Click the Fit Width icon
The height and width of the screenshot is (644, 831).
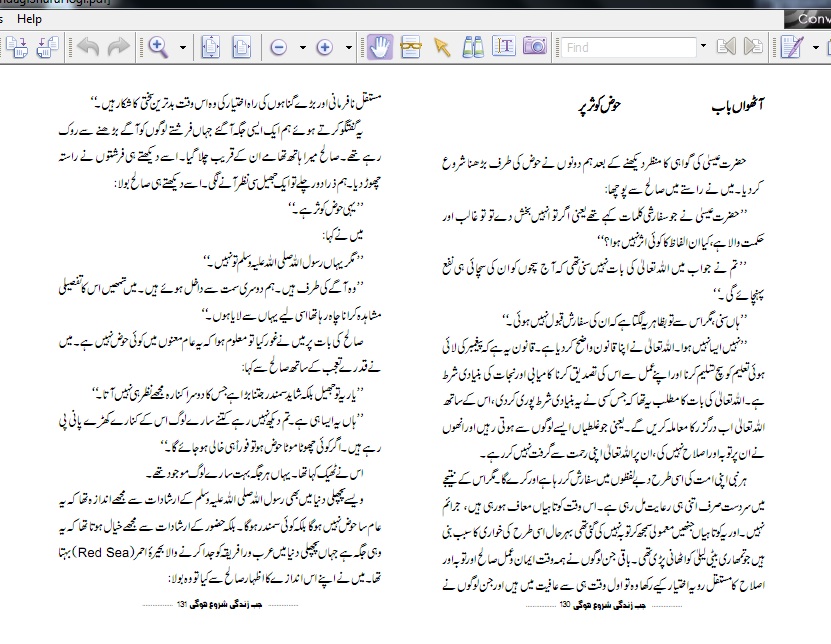tap(242, 47)
